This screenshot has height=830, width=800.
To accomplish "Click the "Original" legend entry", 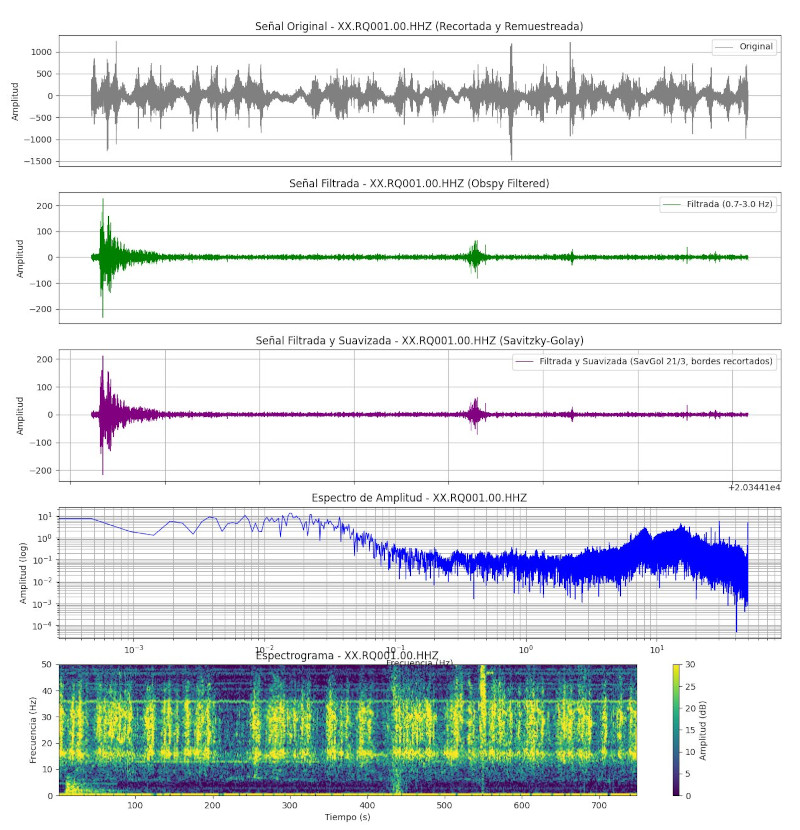I will (756, 46).
